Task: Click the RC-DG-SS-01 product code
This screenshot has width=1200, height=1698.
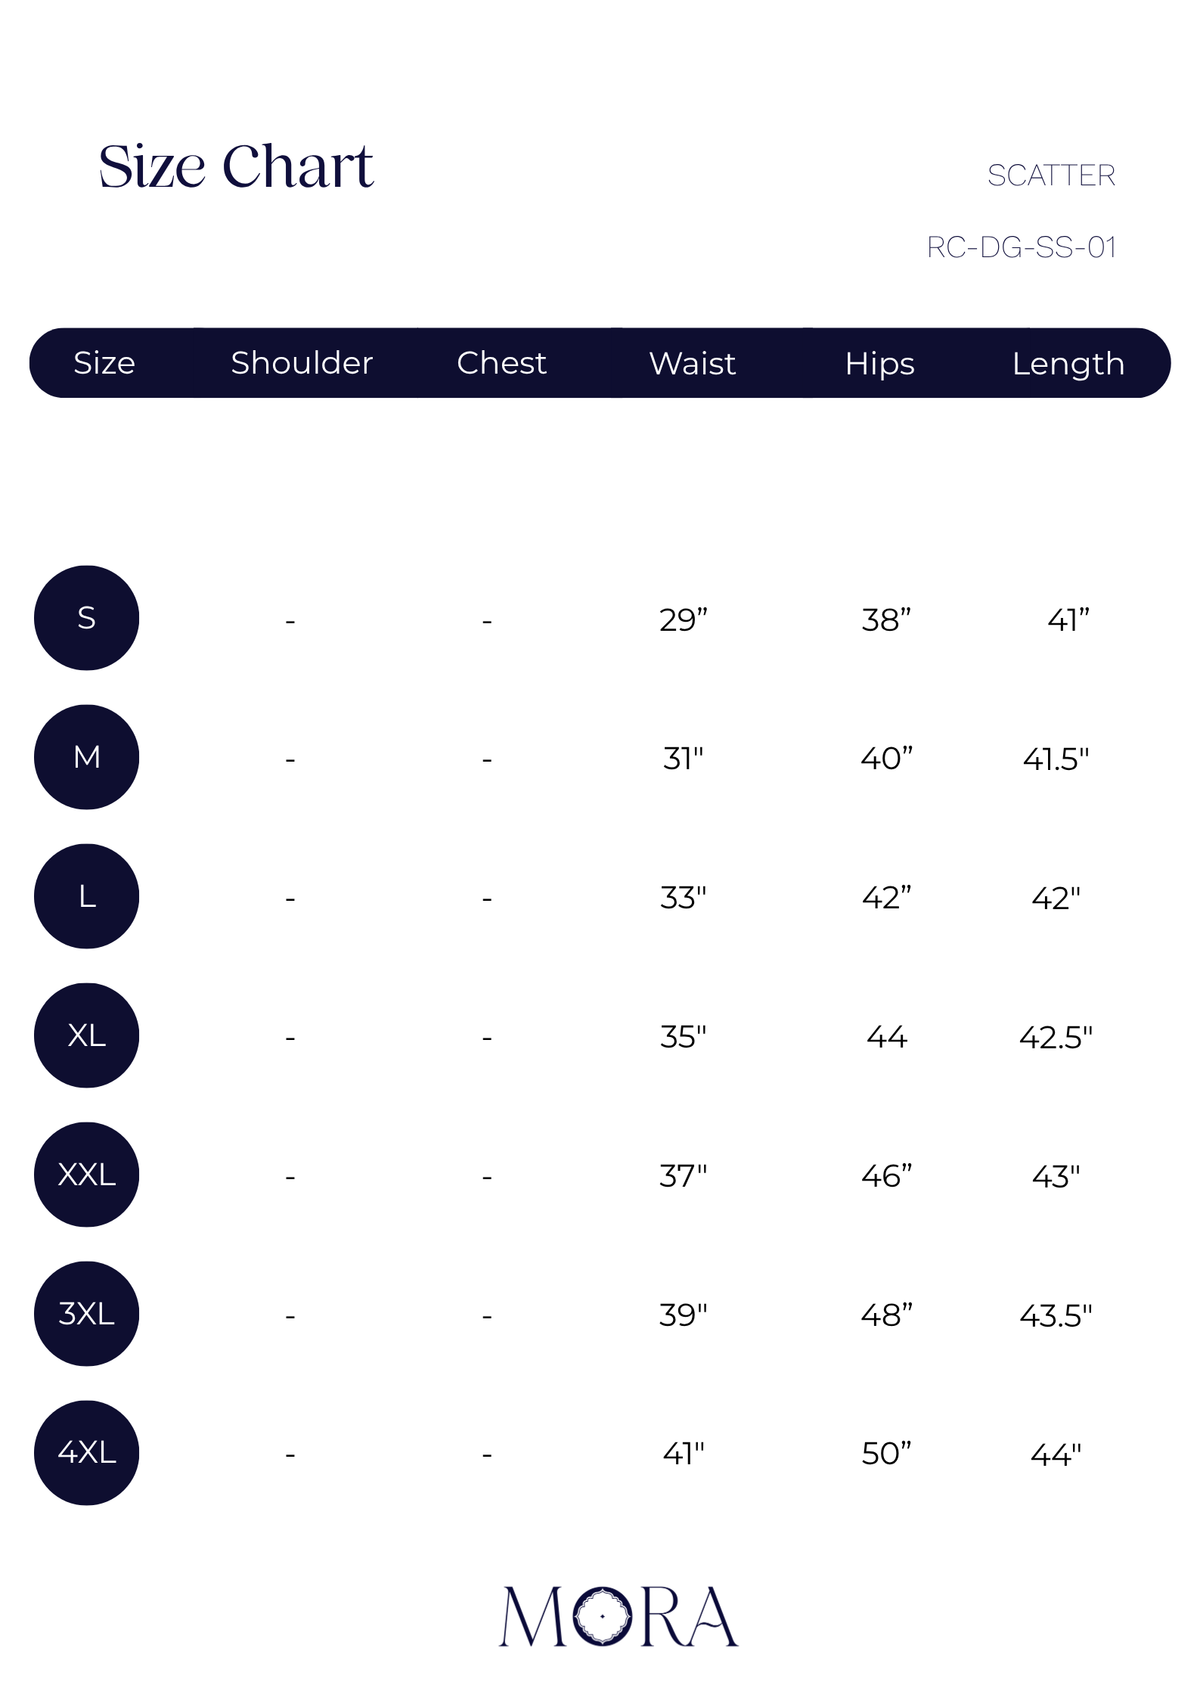Action: click(x=1021, y=247)
